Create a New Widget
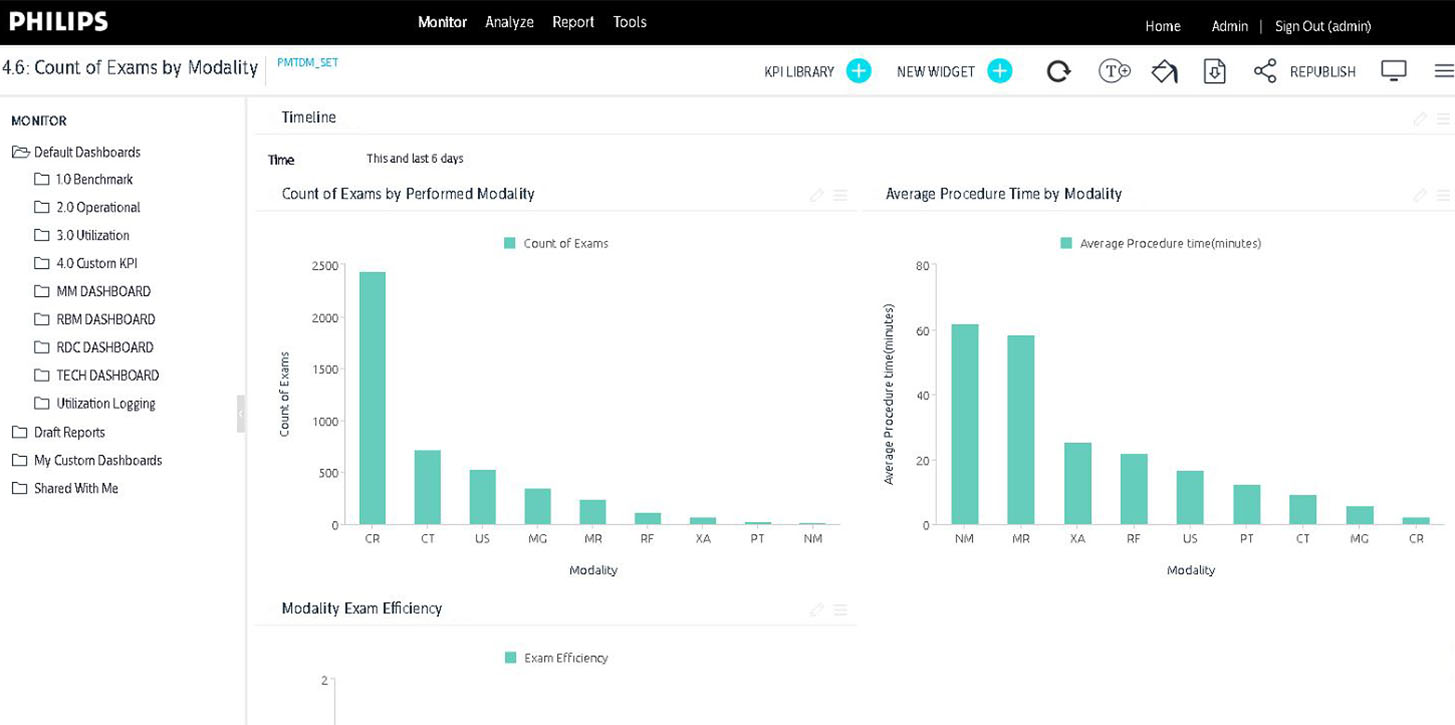The width and height of the screenshot is (1455, 725). click(x=998, y=70)
